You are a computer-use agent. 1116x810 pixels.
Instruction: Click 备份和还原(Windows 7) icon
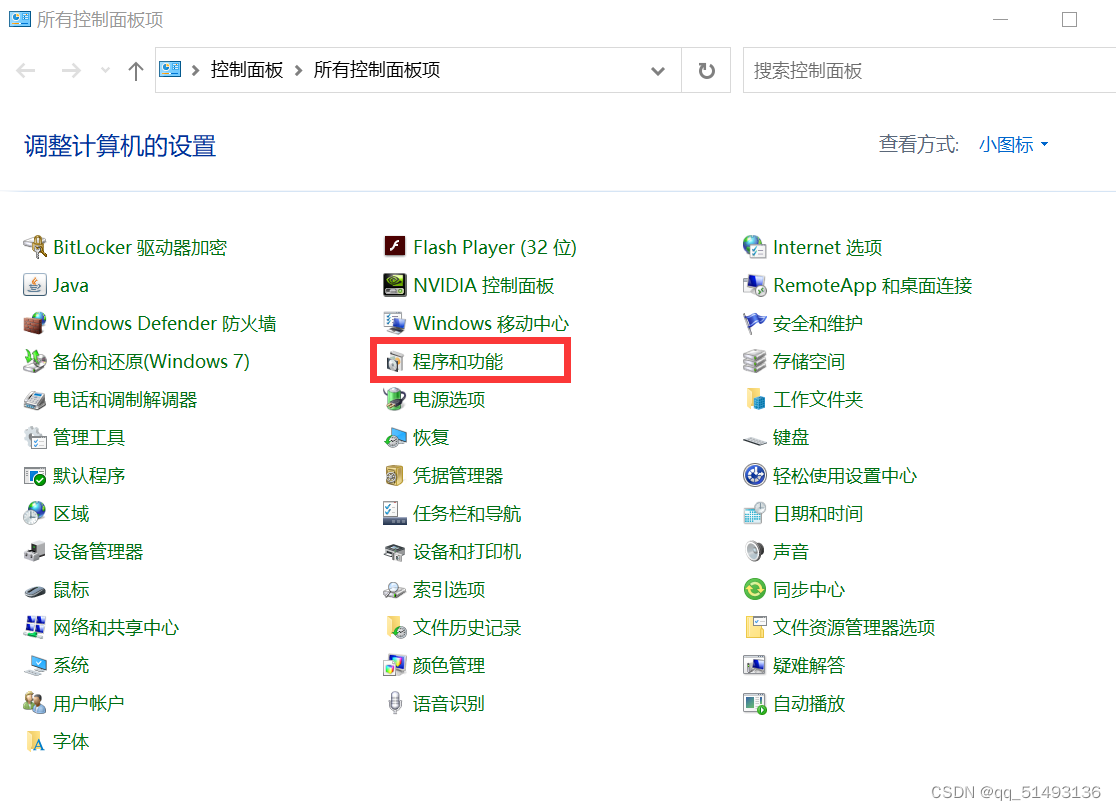(35, 361)
